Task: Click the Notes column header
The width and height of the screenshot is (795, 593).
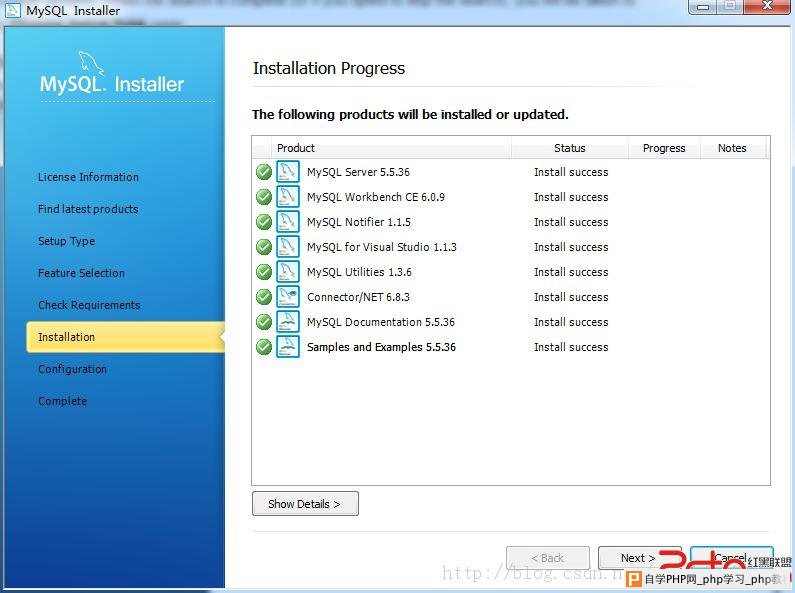Action: [x=732, y=148]
